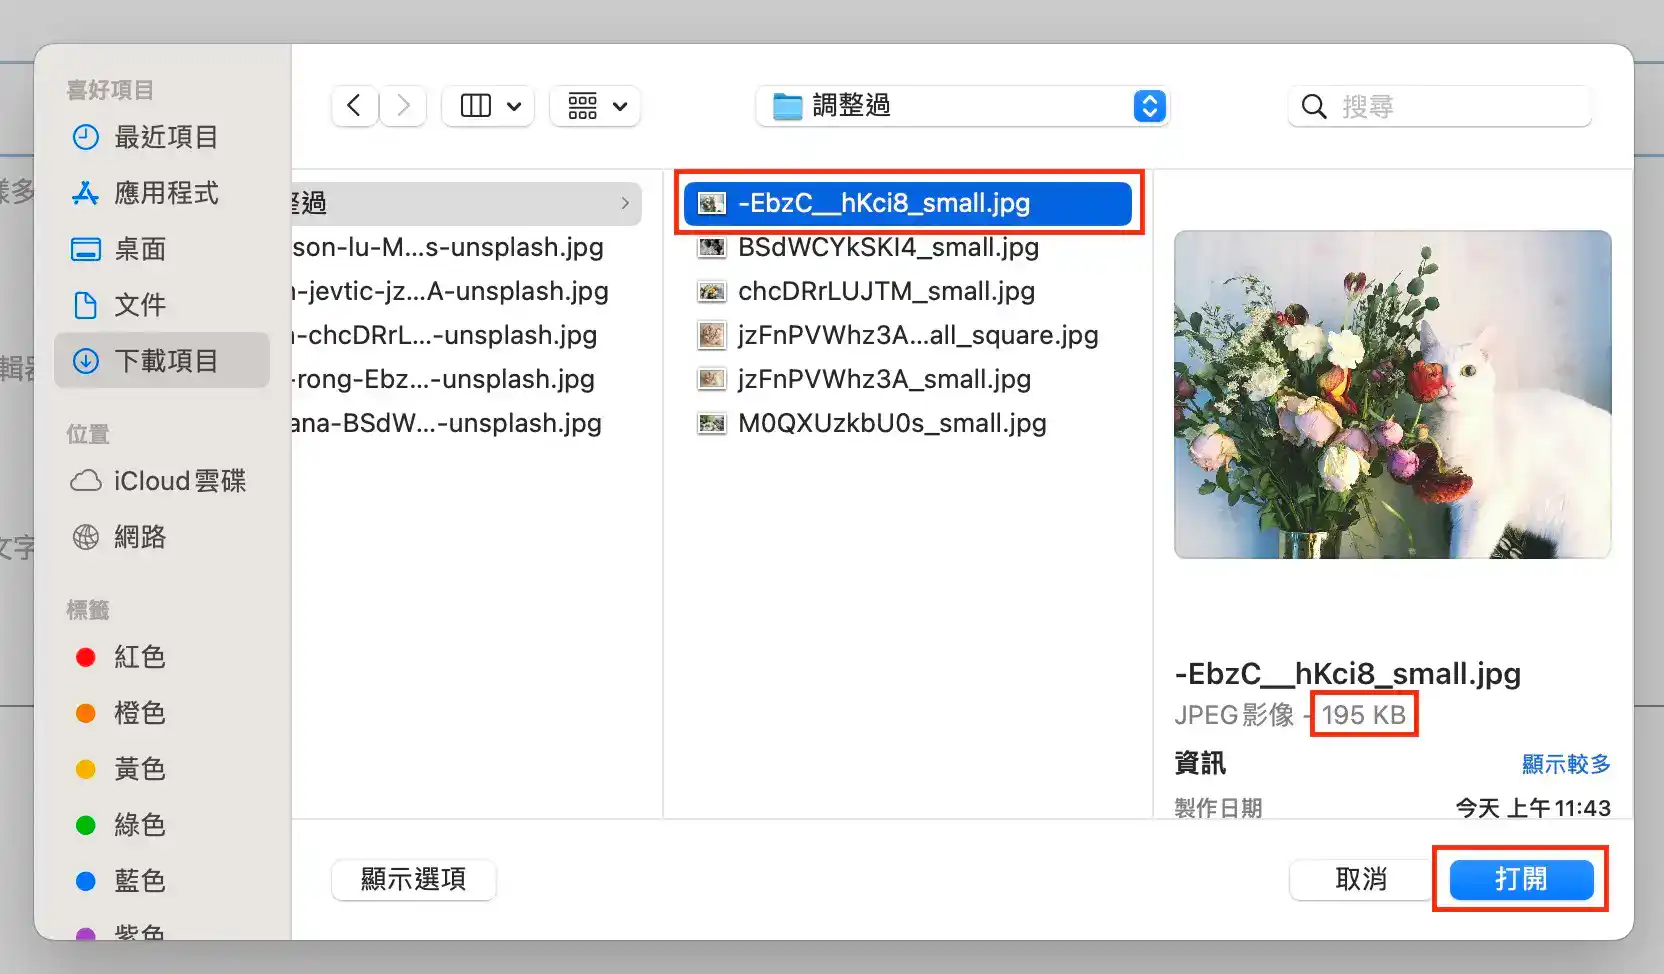Click the 顯示選項 button

413,879
